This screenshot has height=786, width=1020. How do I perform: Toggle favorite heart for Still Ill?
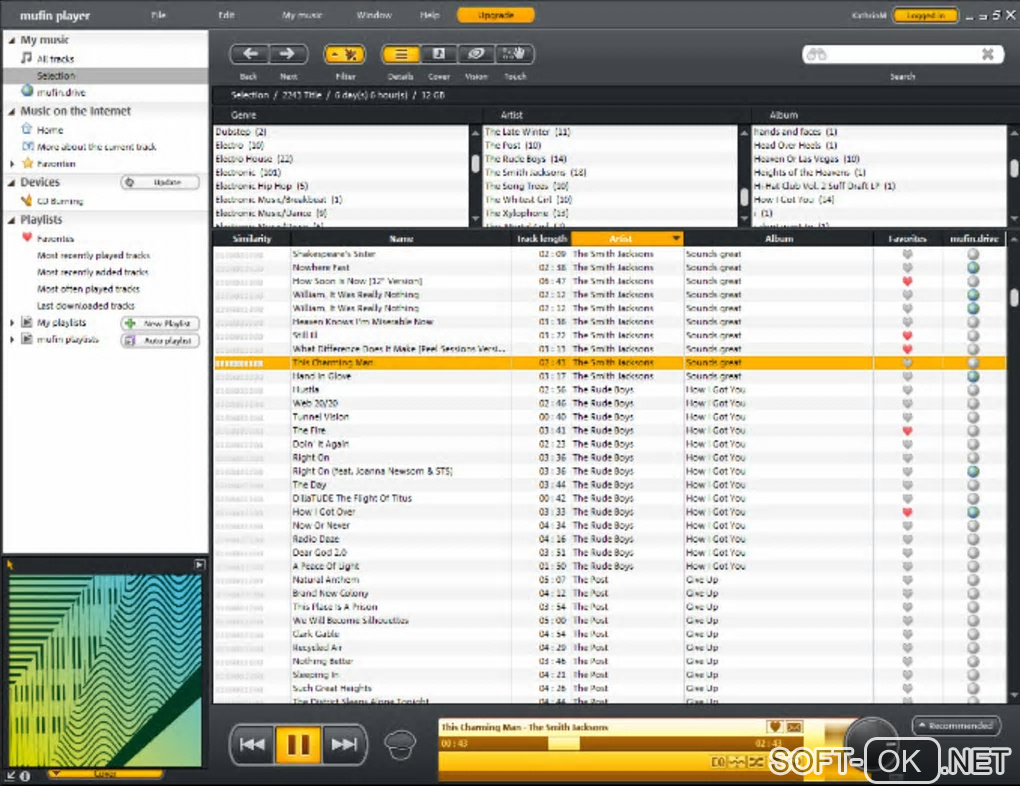(907, 335)
